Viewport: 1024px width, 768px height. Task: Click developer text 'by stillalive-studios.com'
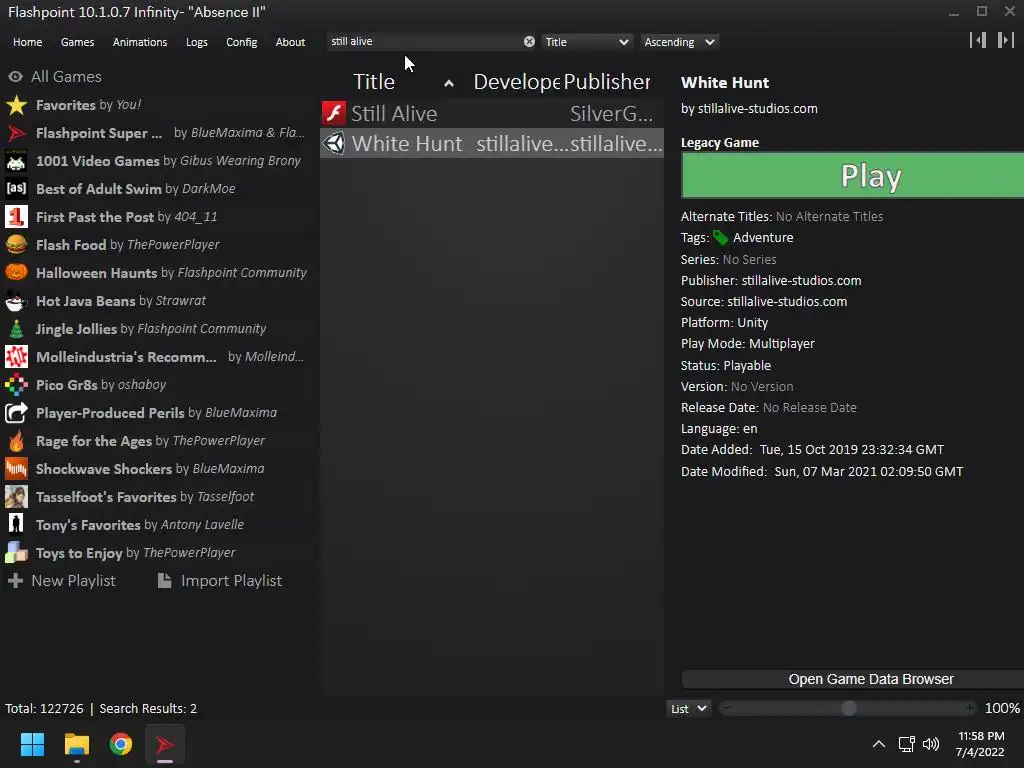pos(749,108)
